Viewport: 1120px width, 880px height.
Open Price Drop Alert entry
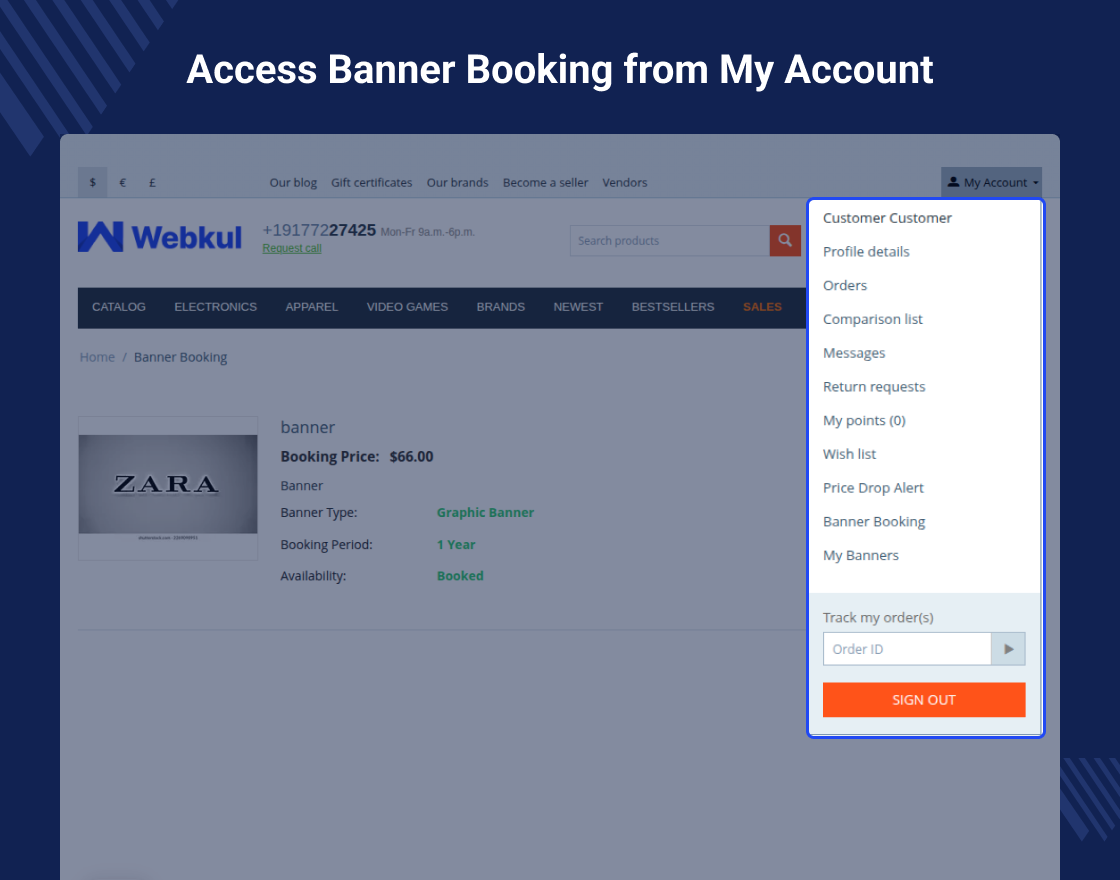[873, 488]
